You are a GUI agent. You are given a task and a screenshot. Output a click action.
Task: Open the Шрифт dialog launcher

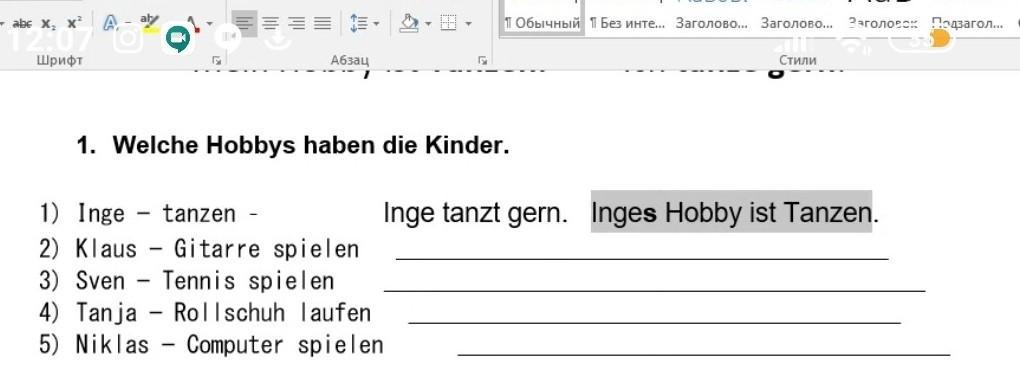(217, 61)
